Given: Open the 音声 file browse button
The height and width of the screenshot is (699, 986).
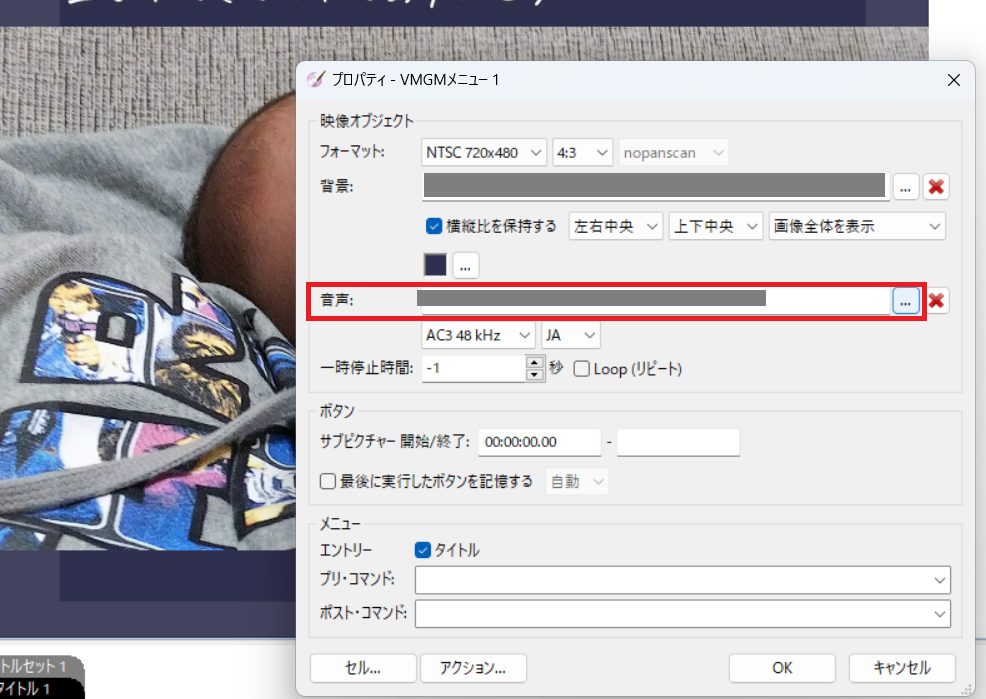Looking at the screenshot, I should pyautogui.click(x=906, y=301).
